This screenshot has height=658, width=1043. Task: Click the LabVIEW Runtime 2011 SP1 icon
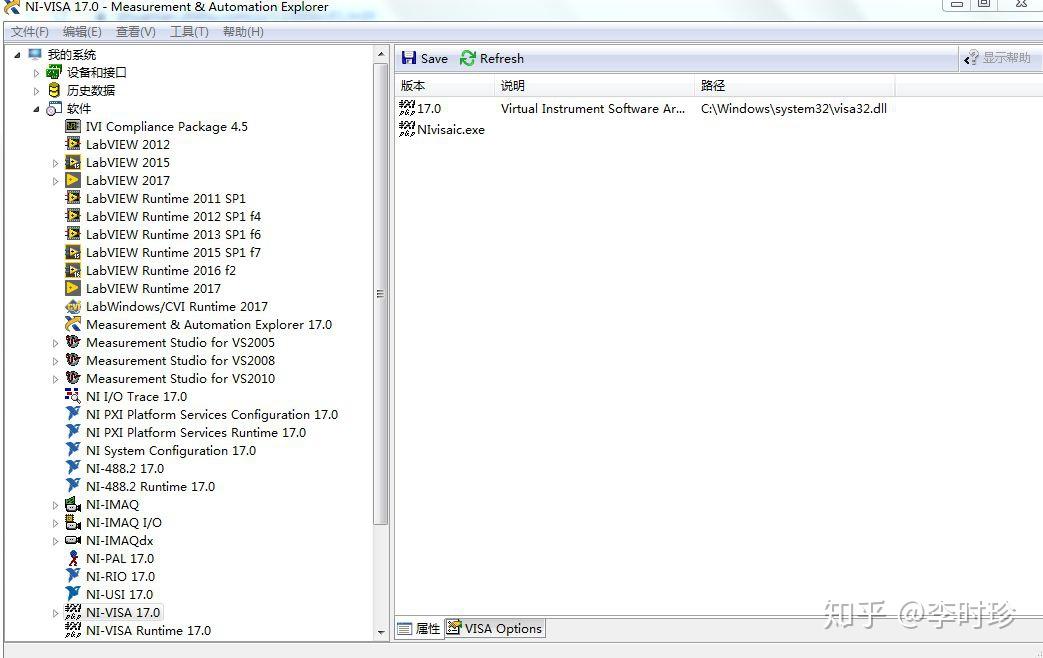tap(73, 198)
